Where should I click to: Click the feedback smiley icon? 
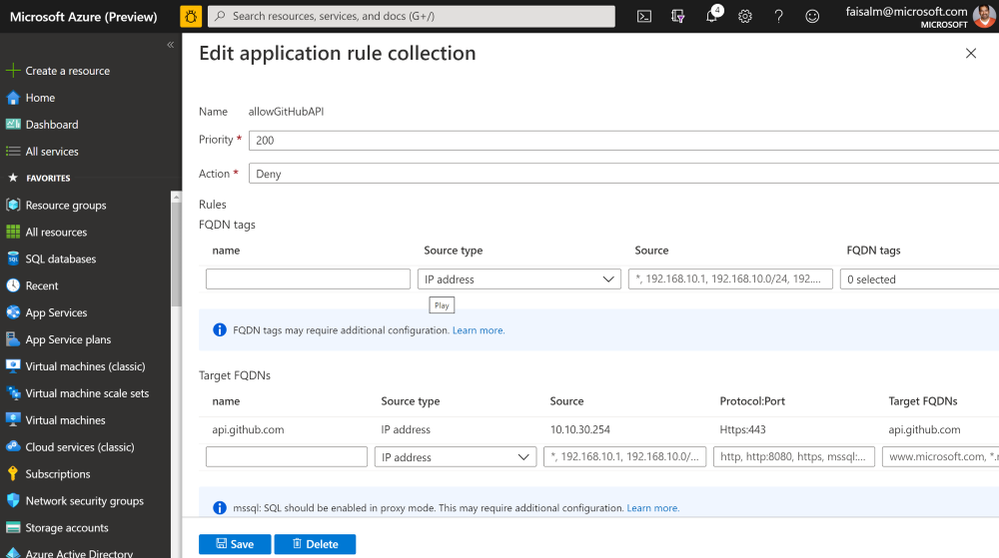pos(812,17)
